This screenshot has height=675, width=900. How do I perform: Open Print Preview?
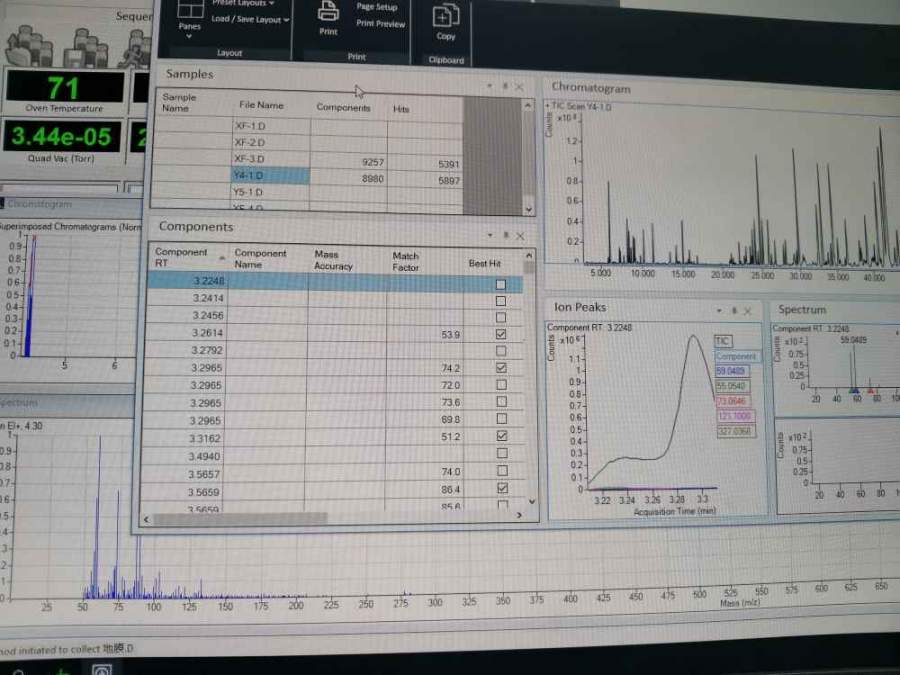pyautogui.click(x=381, y=23)
